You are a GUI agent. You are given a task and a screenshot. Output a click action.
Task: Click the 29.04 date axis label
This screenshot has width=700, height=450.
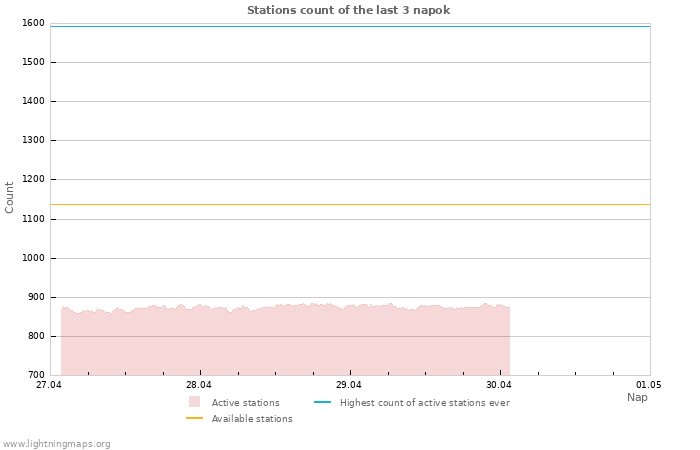(349, 385)
